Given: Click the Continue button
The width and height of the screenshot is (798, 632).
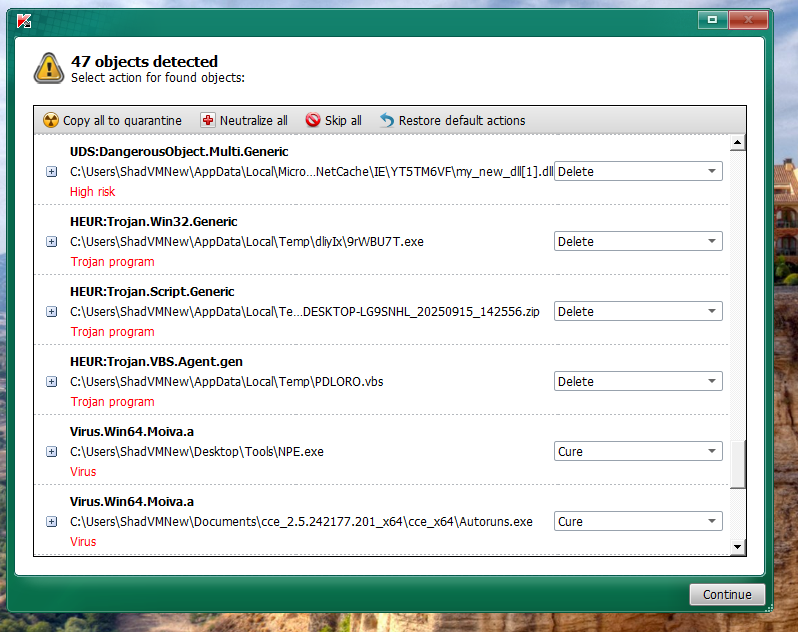Looking at the screenshot, I should 727,594.
